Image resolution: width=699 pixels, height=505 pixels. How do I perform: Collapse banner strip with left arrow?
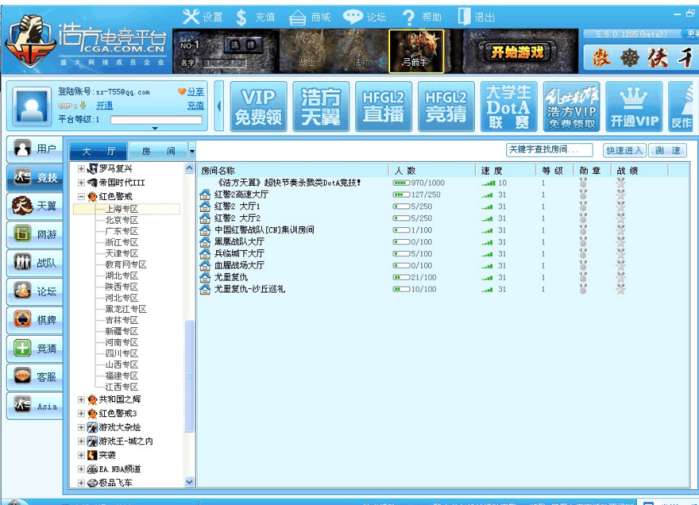(x=218, y=106)
